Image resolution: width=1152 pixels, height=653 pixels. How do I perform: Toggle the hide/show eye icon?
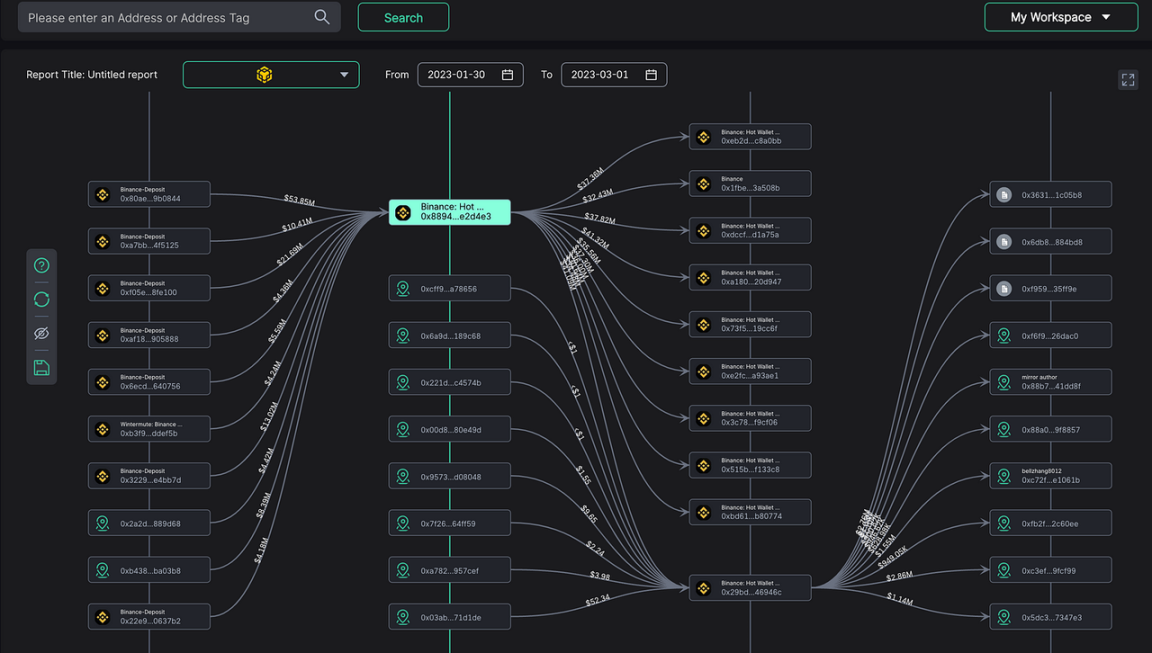pyautogui.click(x=41, y=334)
